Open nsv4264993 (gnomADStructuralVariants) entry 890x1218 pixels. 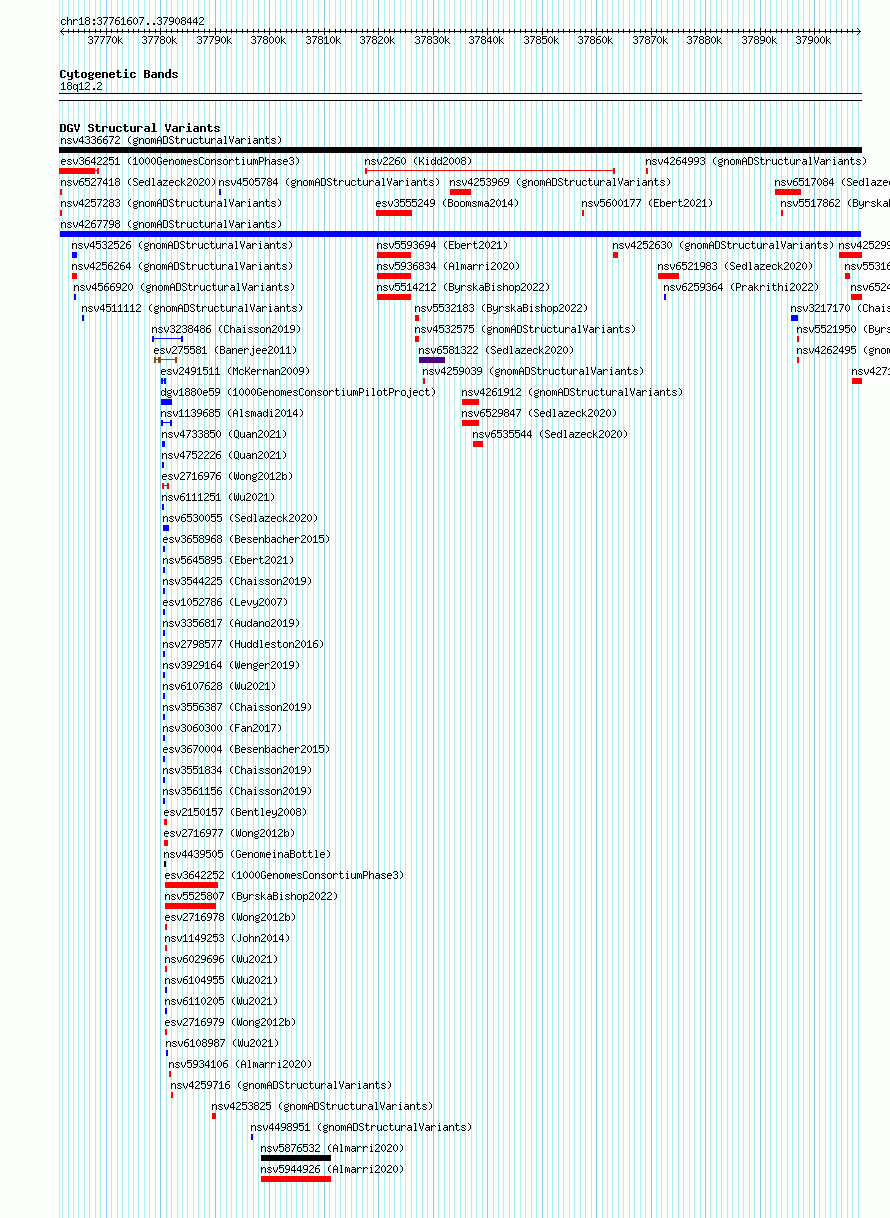pyautogui.click(x=756, y=161)
